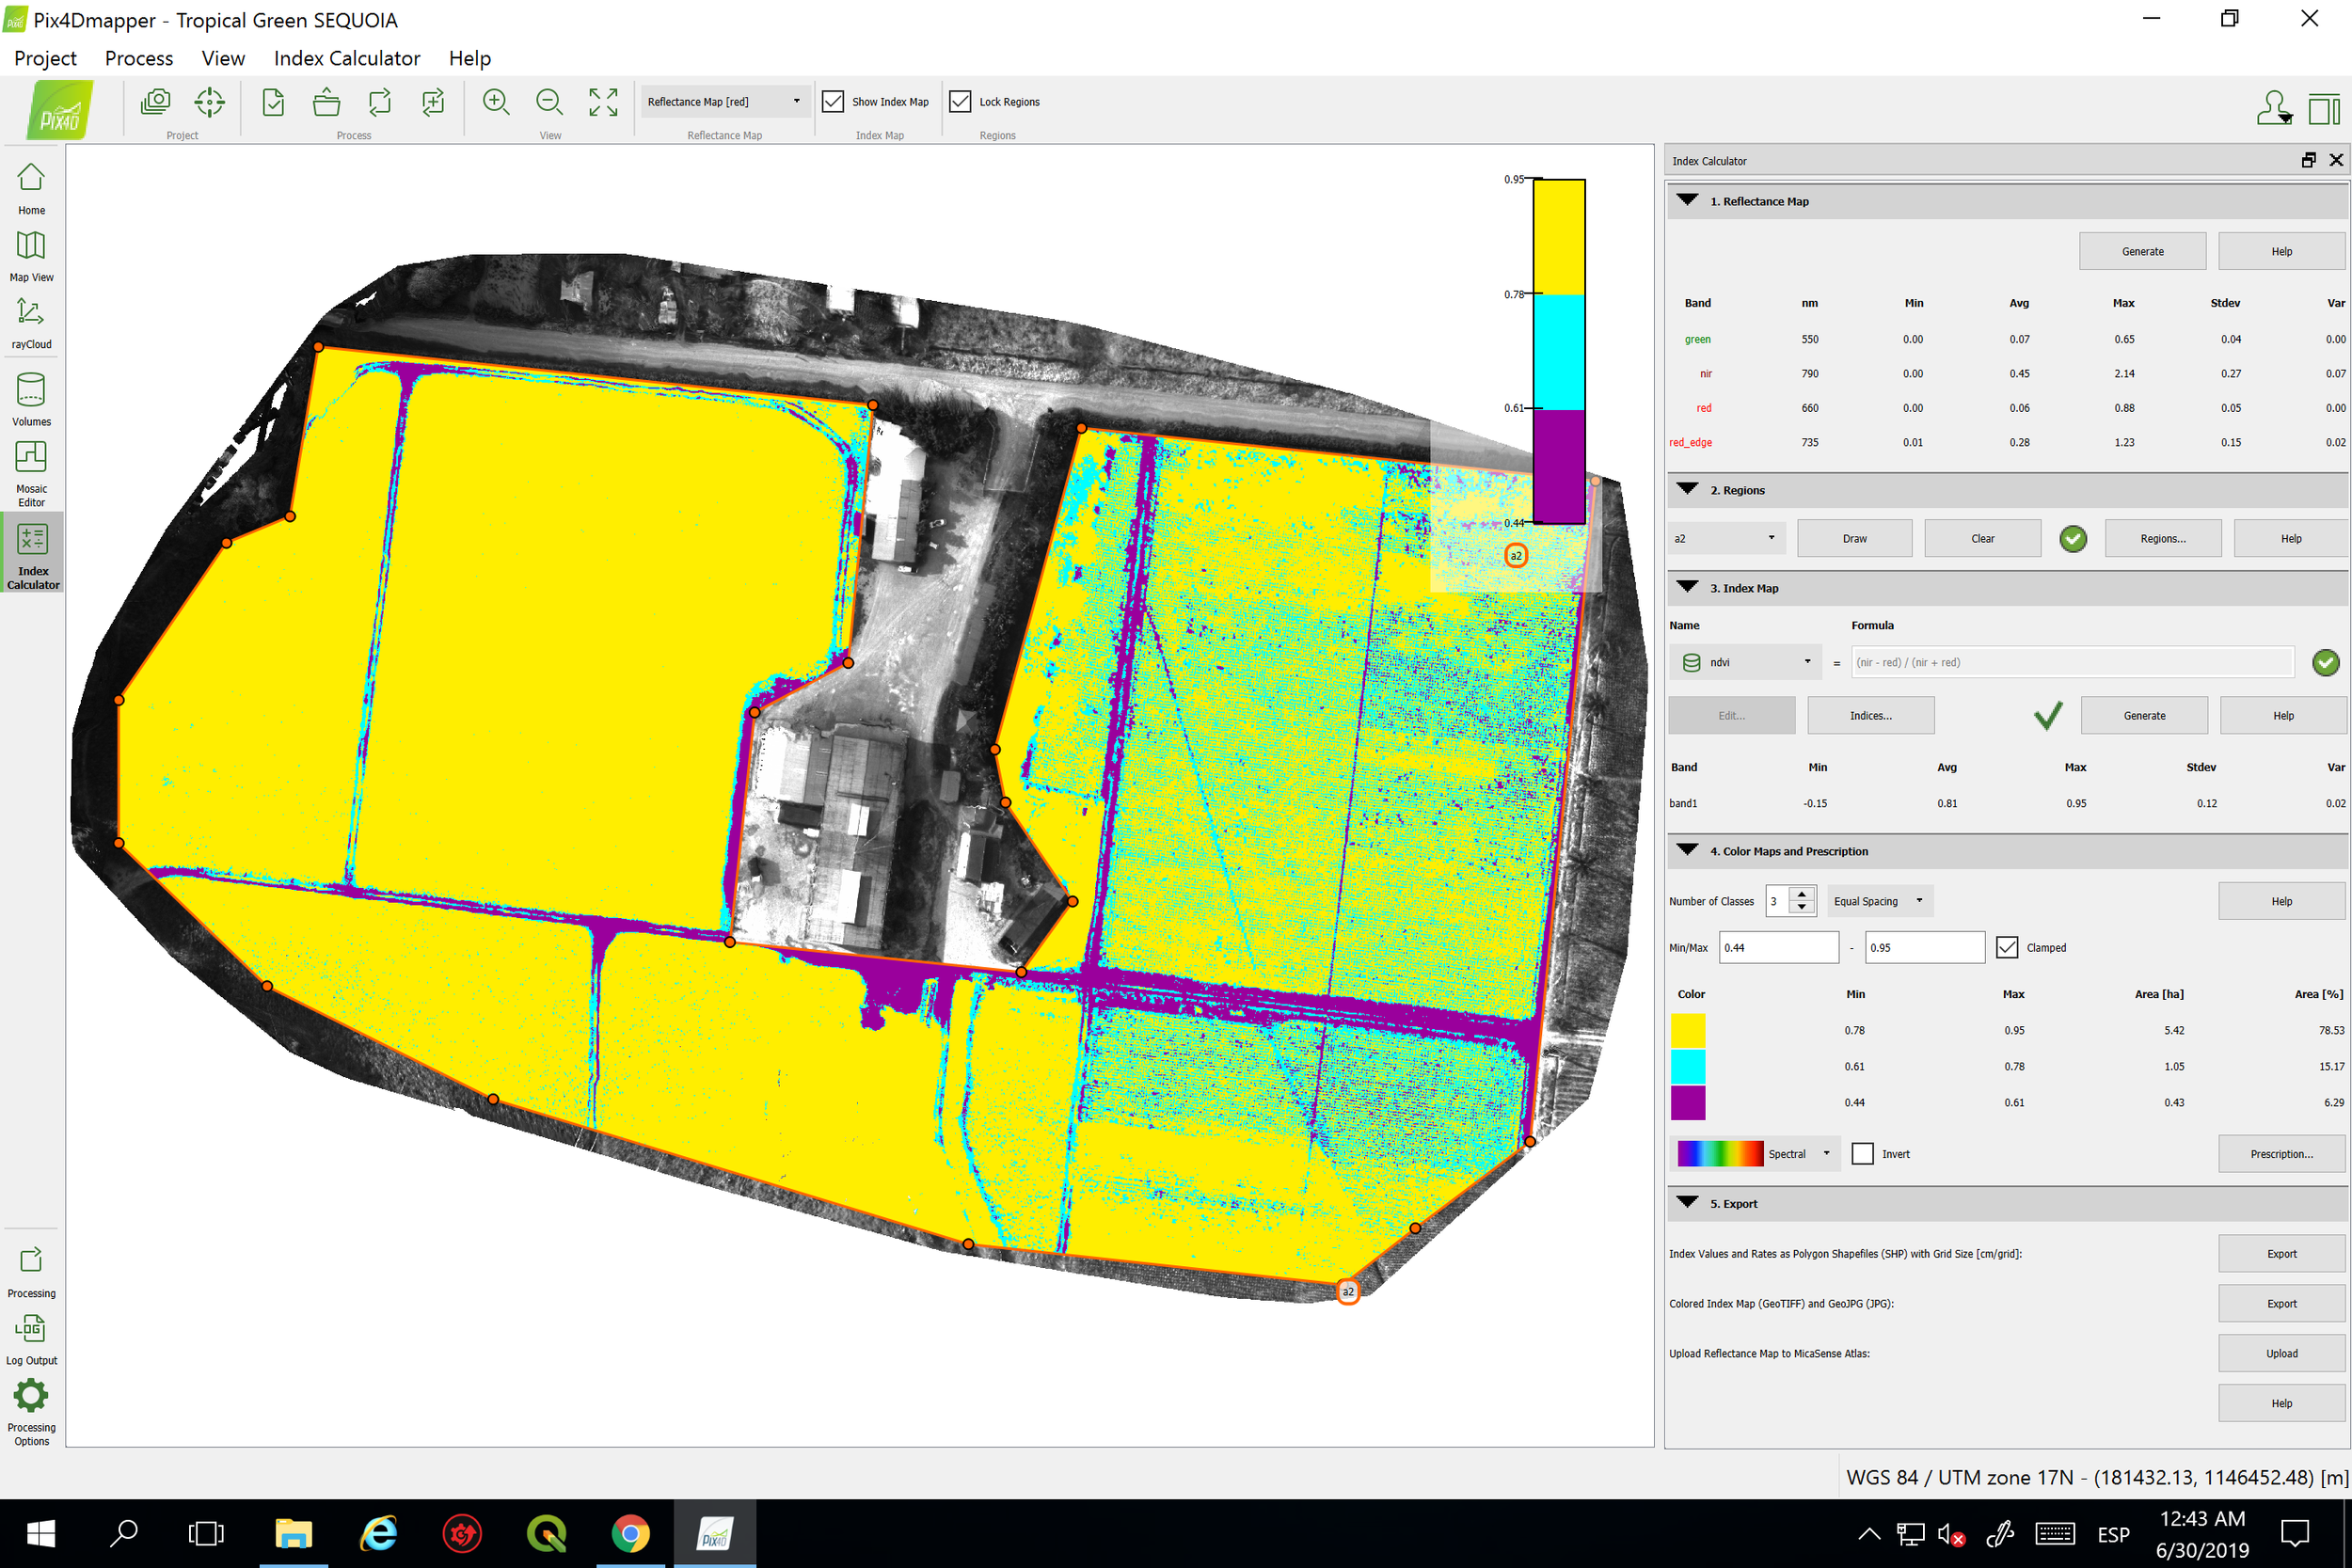The height and width of the screenshot is (1568, 2352).
Task: Click the Prescription... button
Action: [2281, 1154]
